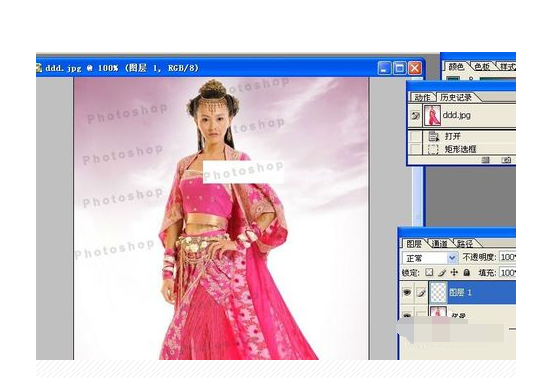Click the empty source box beside 打开
Screen dimensions: 545x378
pyautogui.click(x=415, y=136)
